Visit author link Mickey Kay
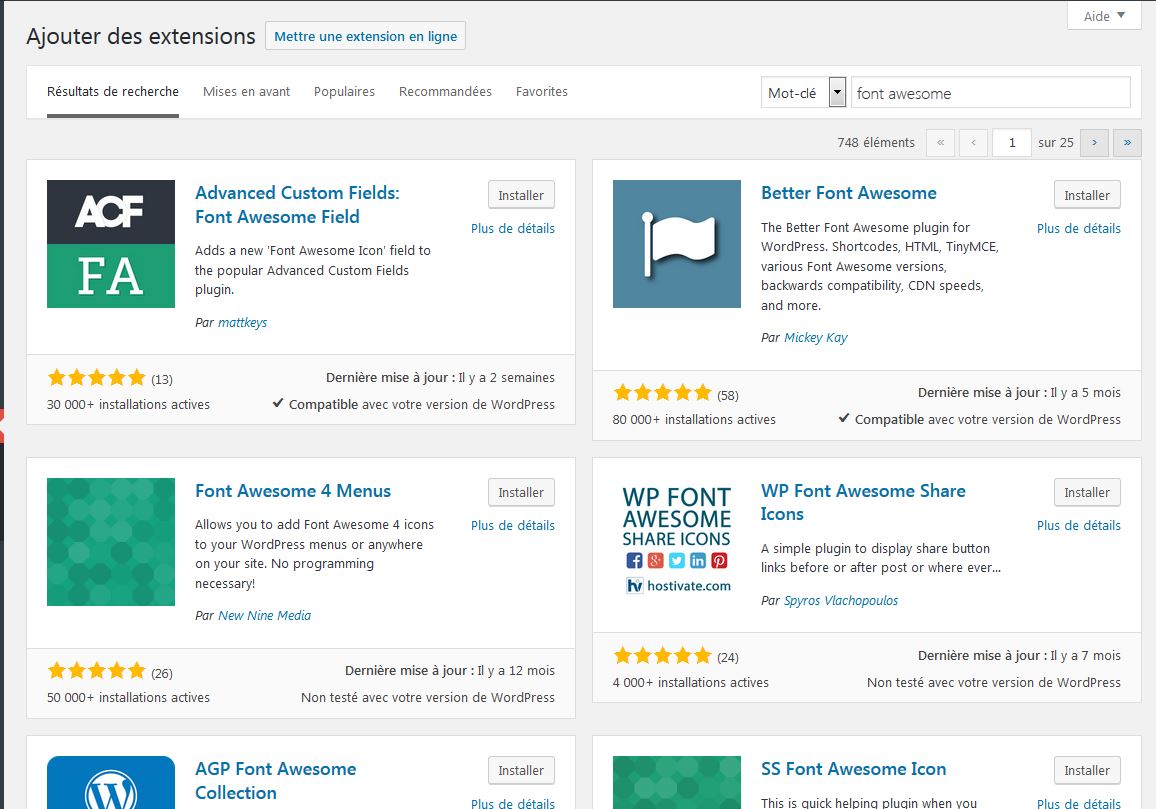This screenshot has width=1156, height=809. (x=815, y=338)
